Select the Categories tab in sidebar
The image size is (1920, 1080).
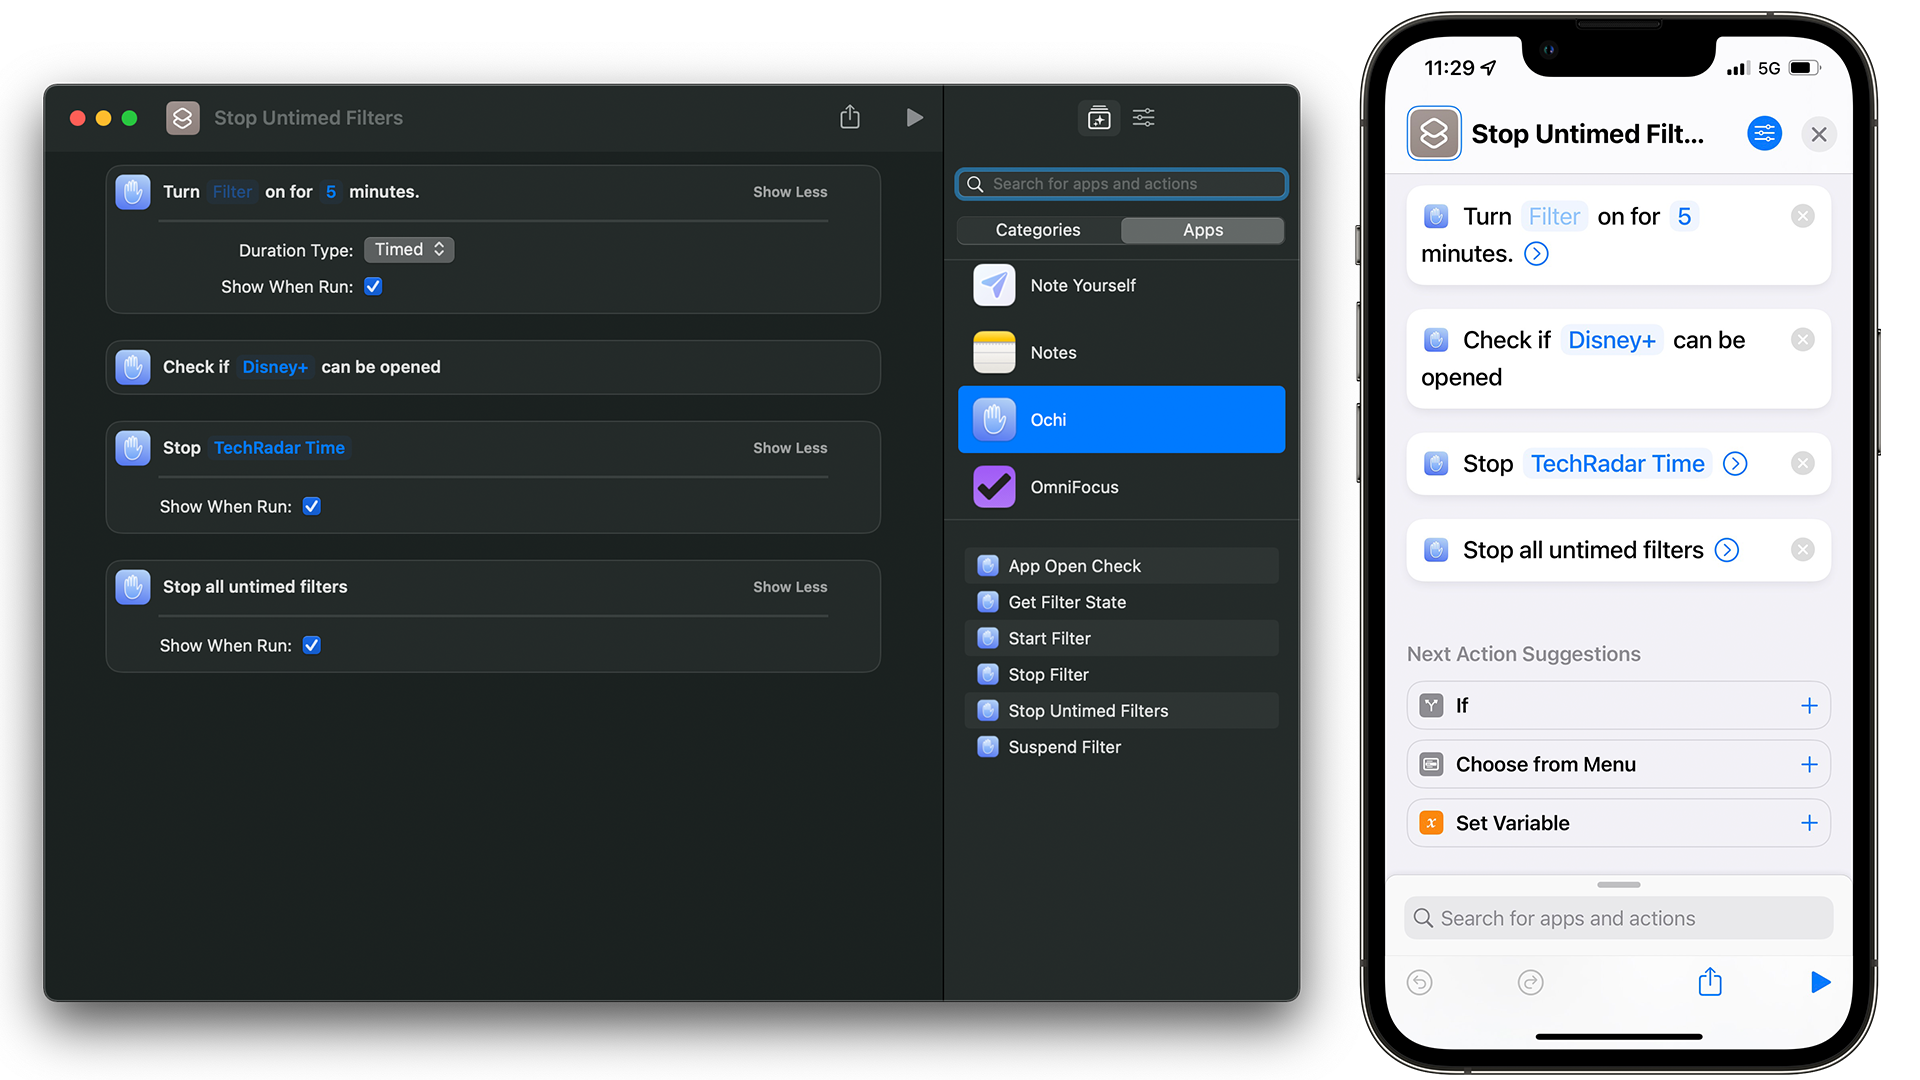click(x=1039, y=228)
